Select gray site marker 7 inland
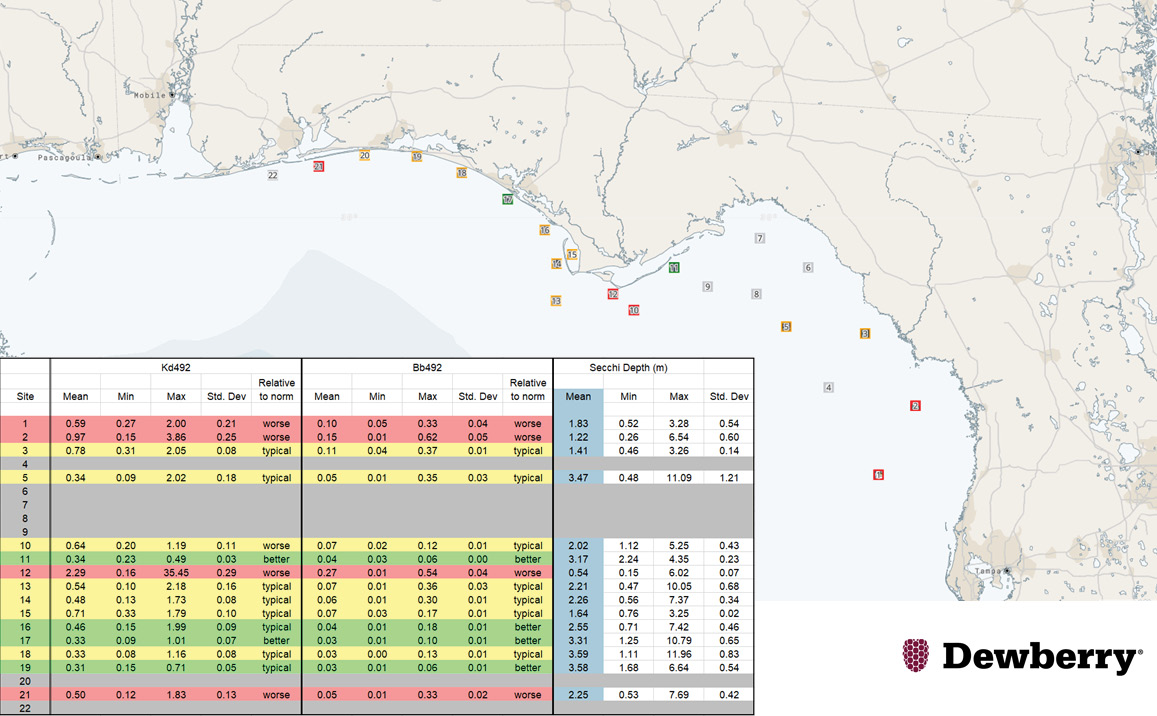This screenshot has height=716, width=1157. (x=761, y=239)
